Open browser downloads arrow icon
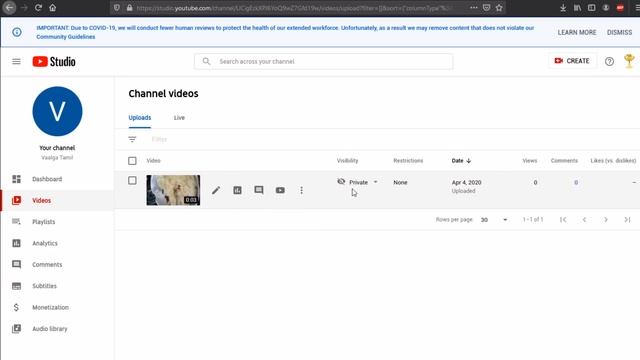Image resolution: width=640 pixels, height=360 pixels. (x=563, y=7)
